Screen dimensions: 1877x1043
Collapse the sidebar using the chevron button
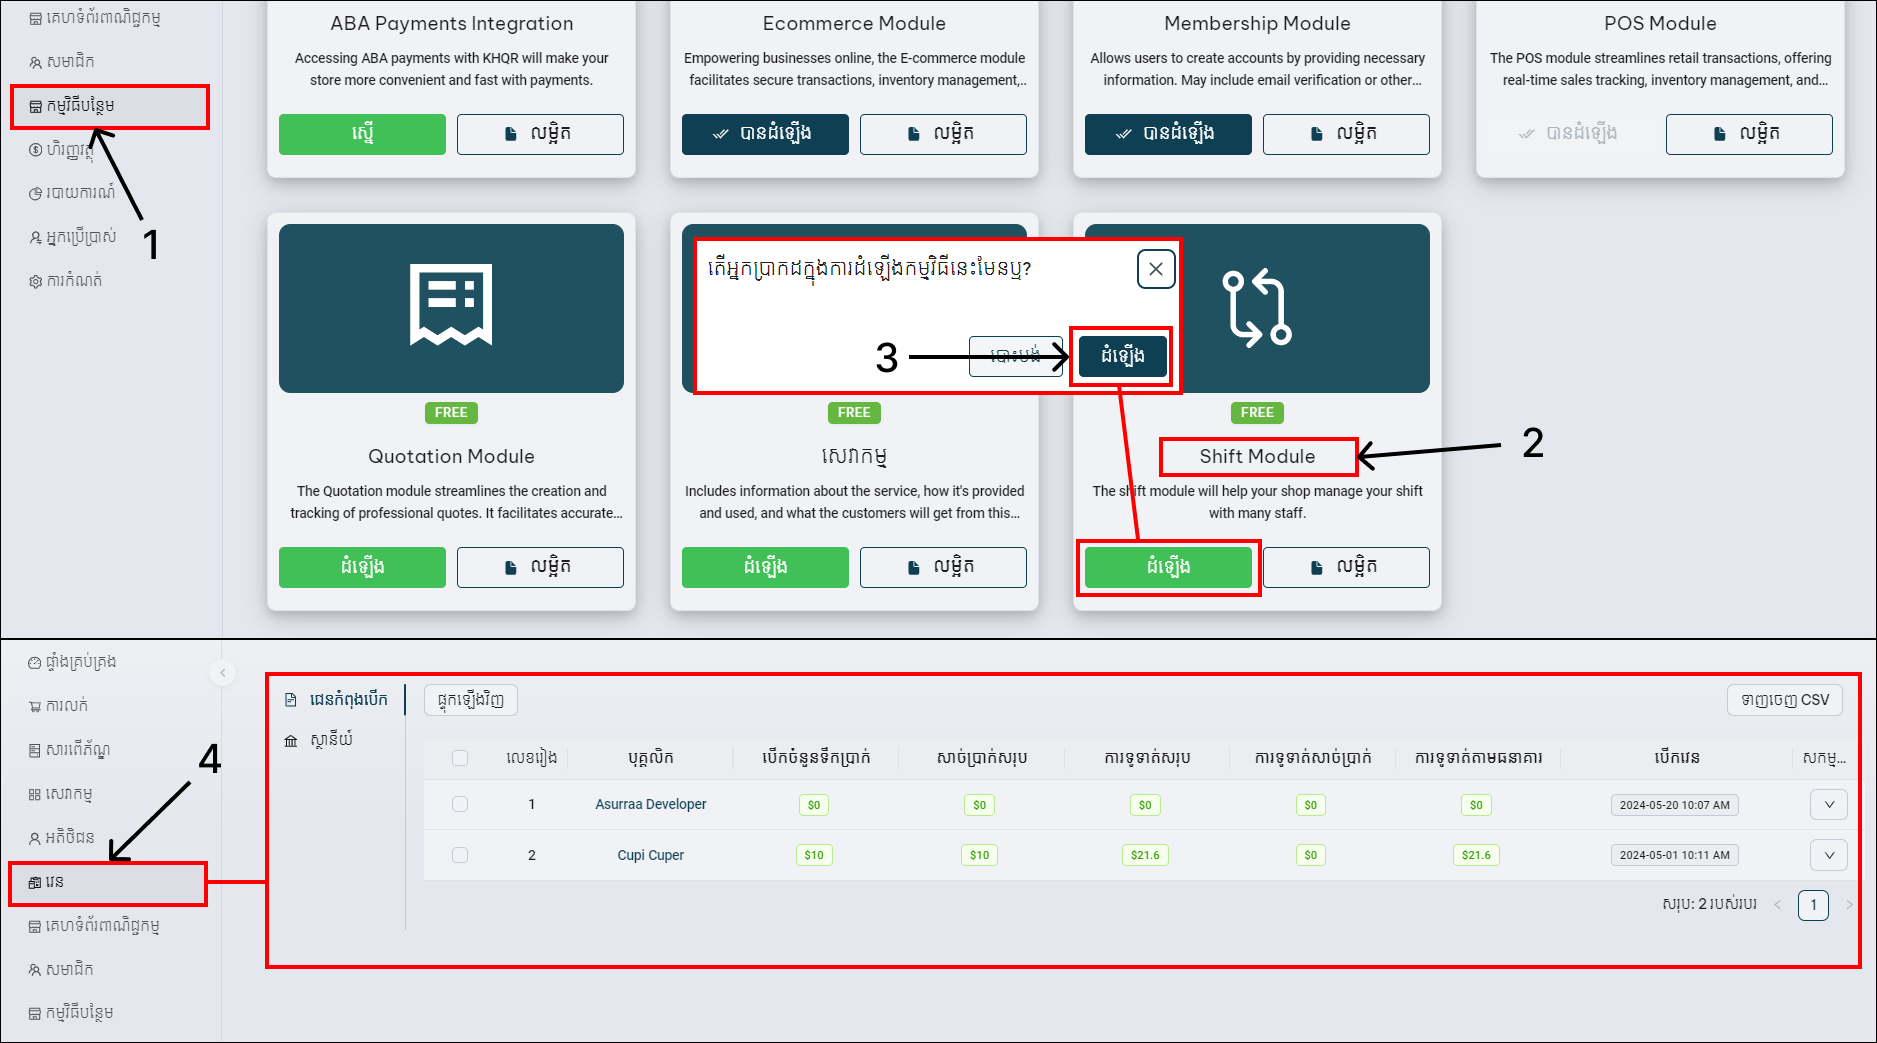[x=223, y=673]
